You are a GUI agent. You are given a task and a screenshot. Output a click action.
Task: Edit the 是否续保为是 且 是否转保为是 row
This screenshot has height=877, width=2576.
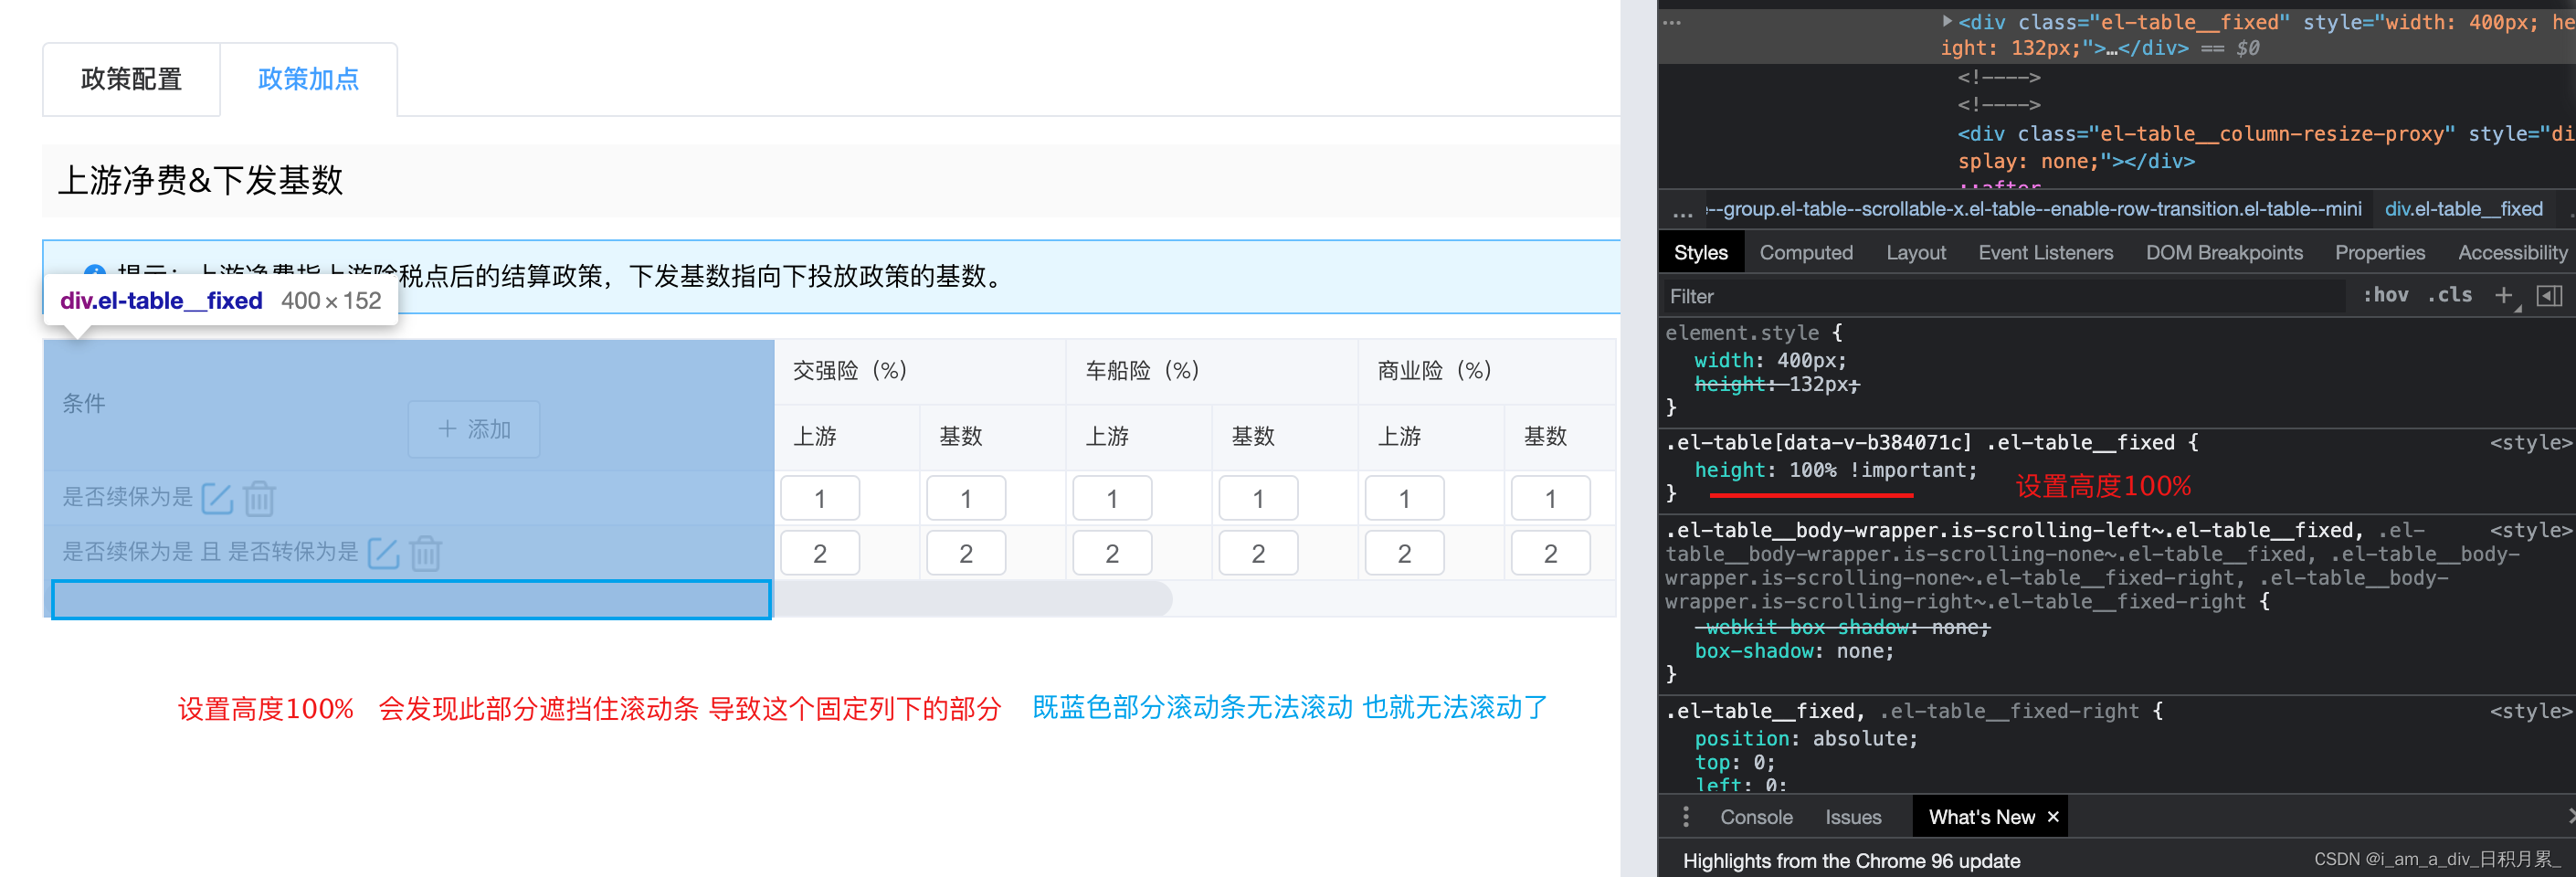pos(383,553)
